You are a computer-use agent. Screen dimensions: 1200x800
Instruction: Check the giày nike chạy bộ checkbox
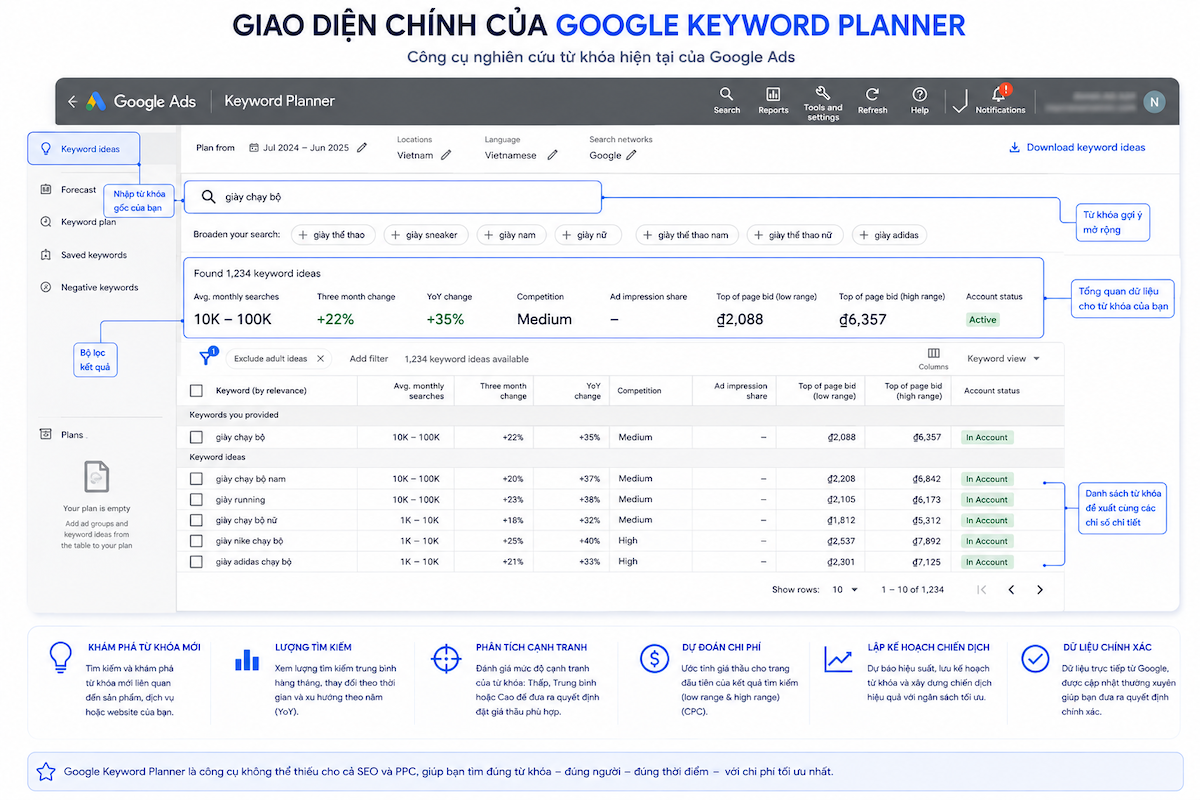tap(196, 541)
